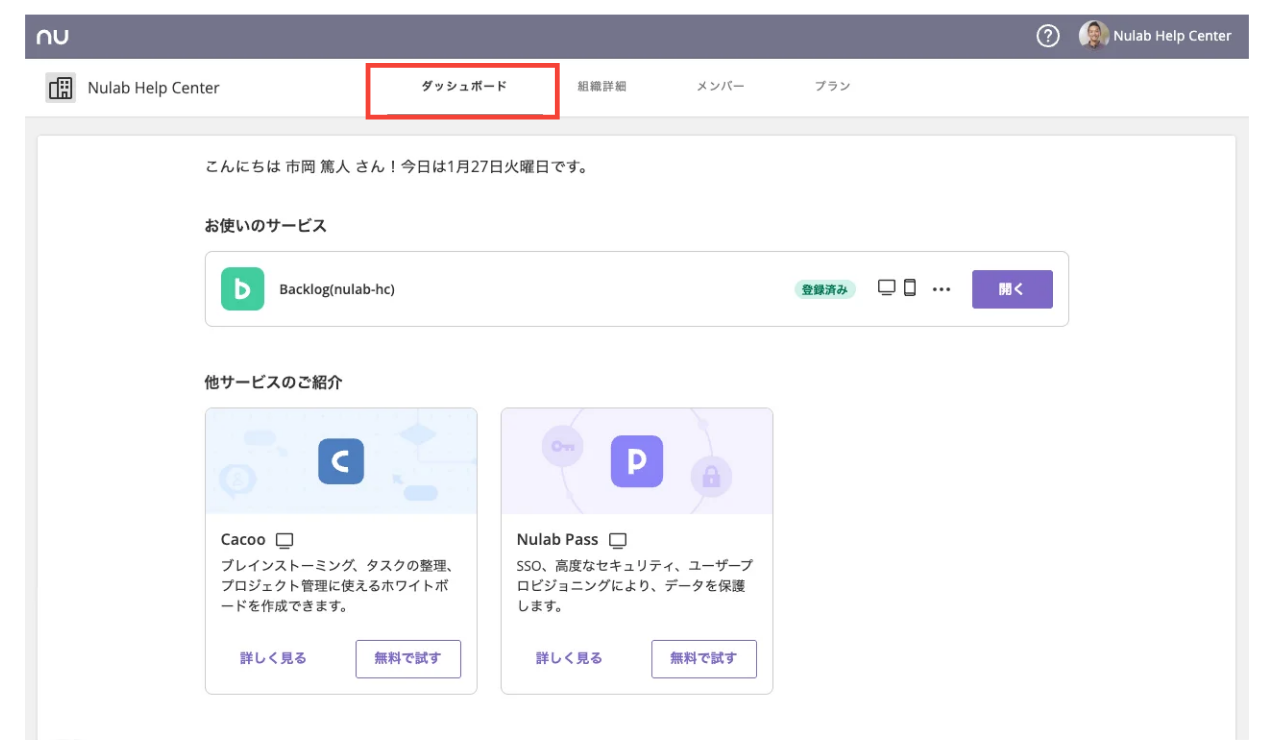
Task: Open the help question mark icon
Action: (x=1048, y=36)
